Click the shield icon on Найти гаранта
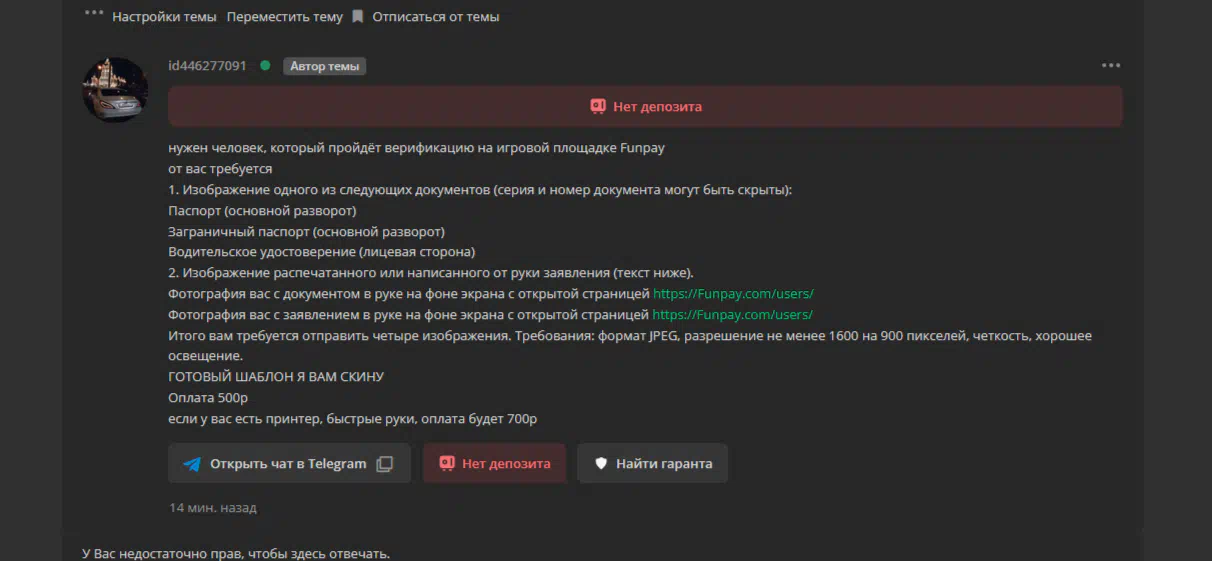The width and height of the screenshot is (1212, 561). point(601,464)
